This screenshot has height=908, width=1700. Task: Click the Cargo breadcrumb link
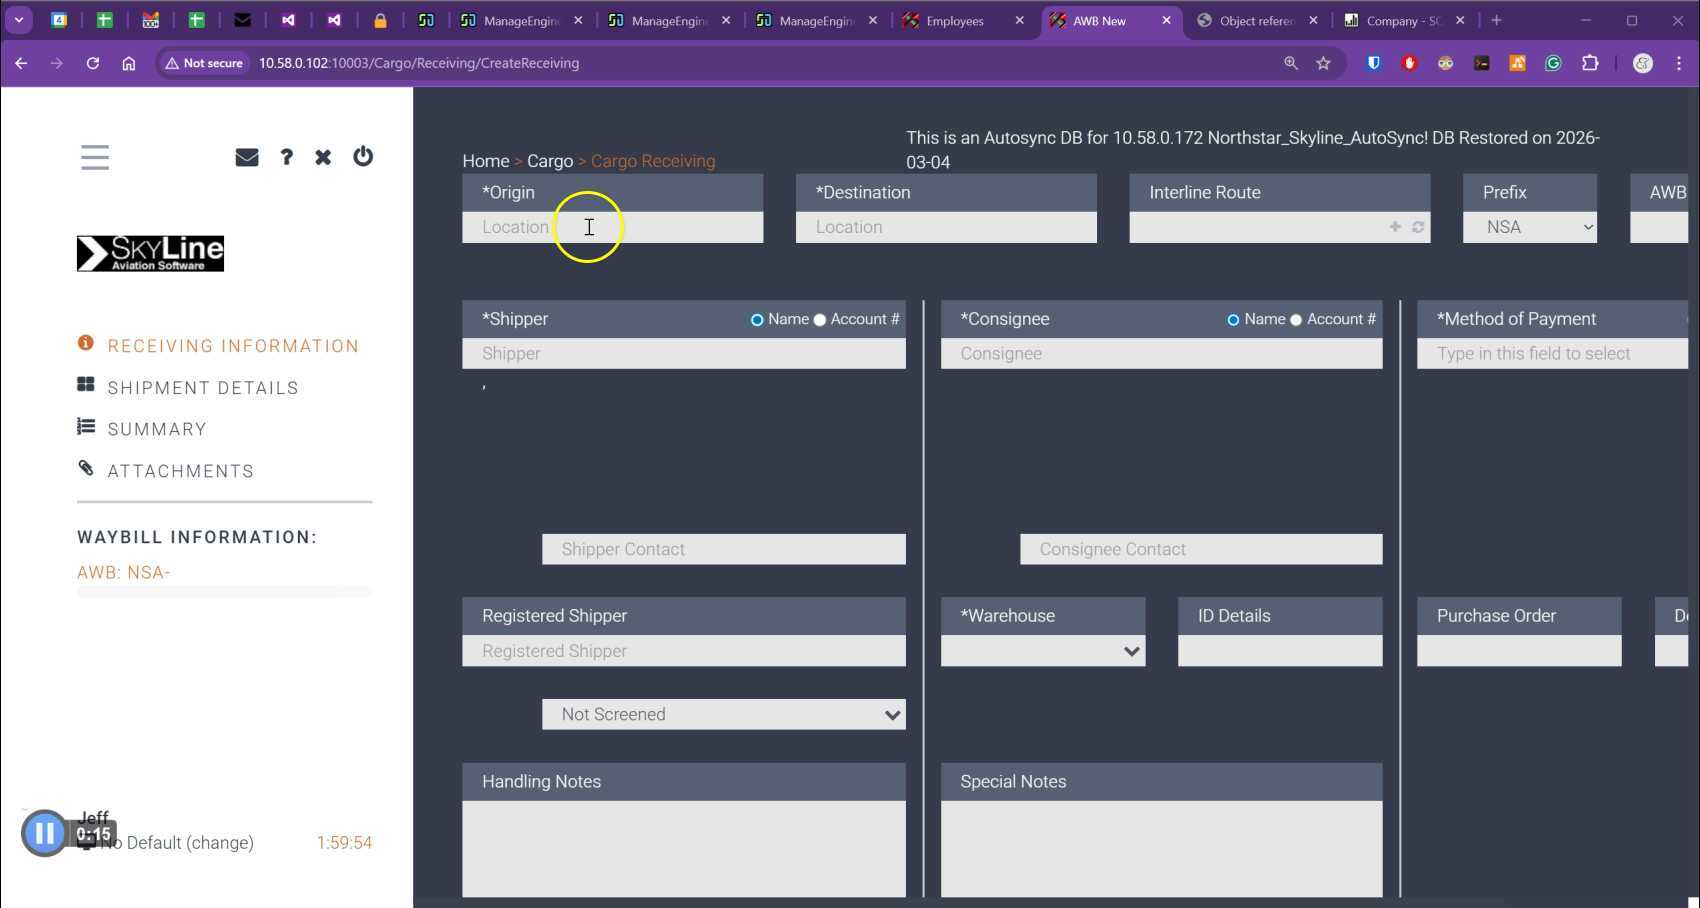pyautogui.click(x=549, y=161)
